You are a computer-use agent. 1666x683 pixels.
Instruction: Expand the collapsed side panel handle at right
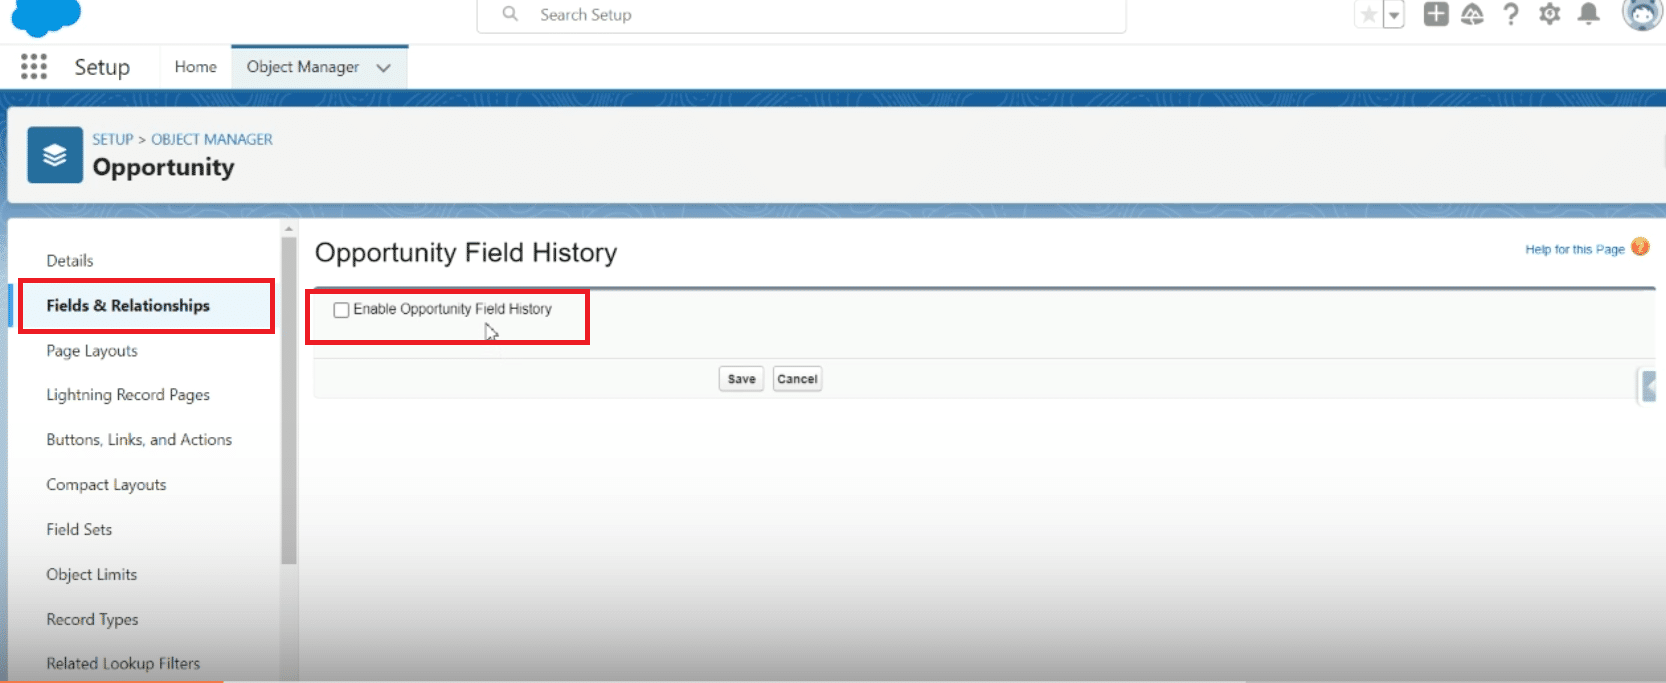[1648, 386]
